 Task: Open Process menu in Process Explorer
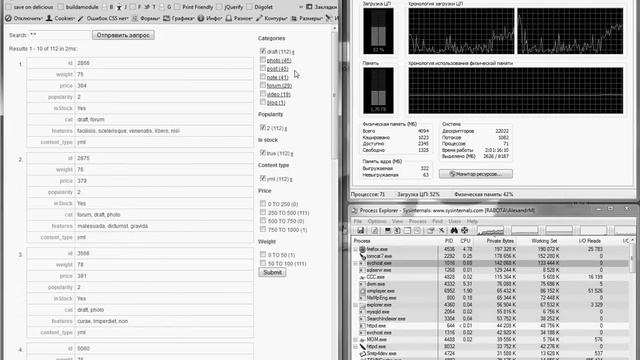click(x=418, y=221)
